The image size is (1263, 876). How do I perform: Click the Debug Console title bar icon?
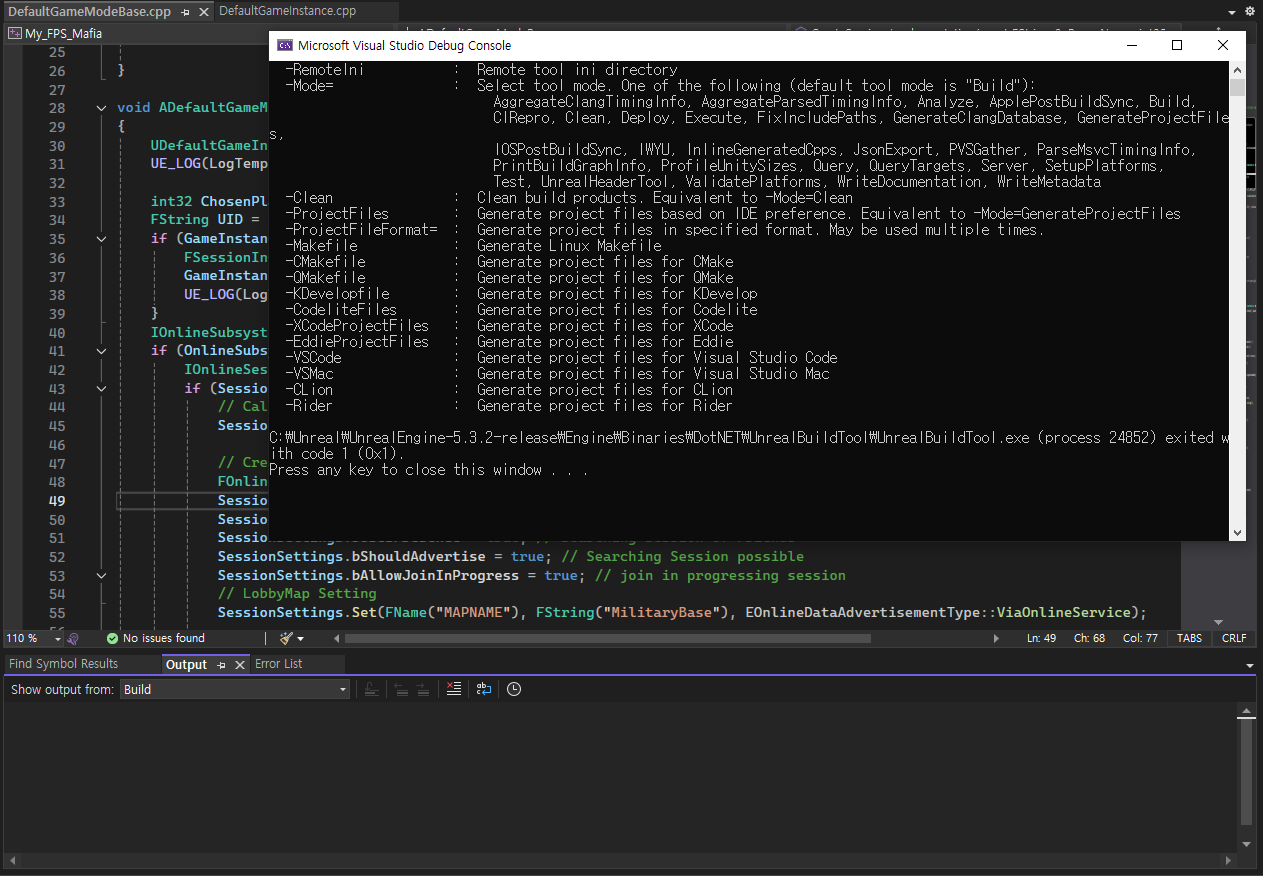pos(285,45)
